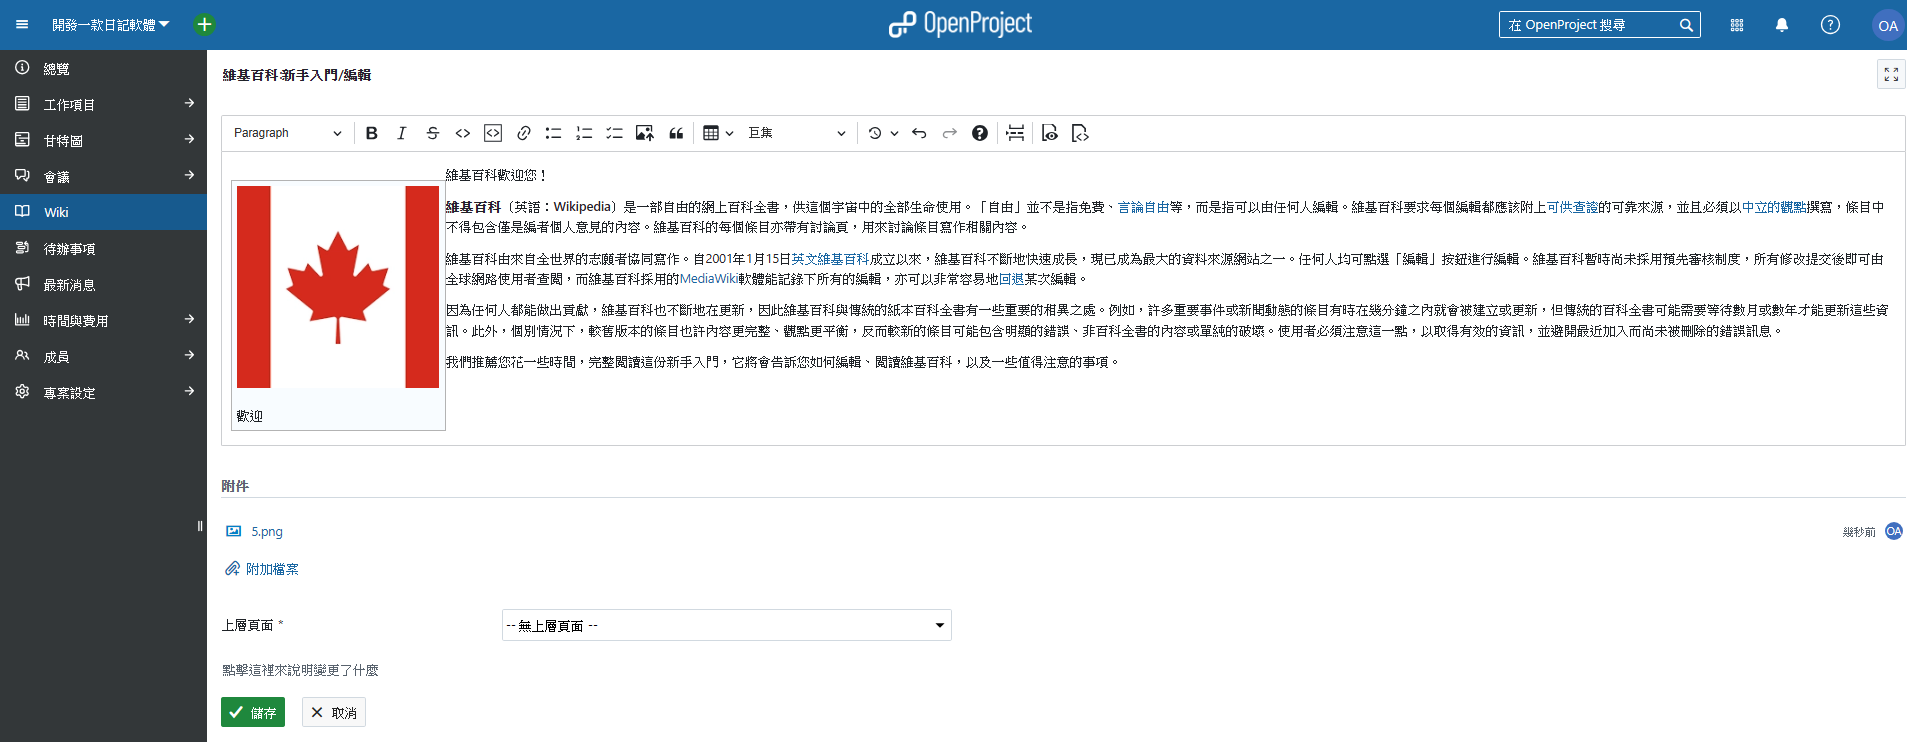Expand the 工作項目 submenu arrow
Screen dimensions: 1907x742
coord(190,103)
